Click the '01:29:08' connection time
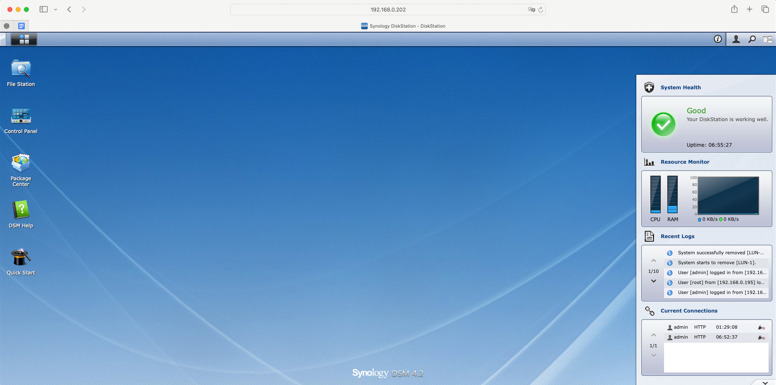This screenshot has height=385, width=776. pyautogui.click(x=726, y=327)
